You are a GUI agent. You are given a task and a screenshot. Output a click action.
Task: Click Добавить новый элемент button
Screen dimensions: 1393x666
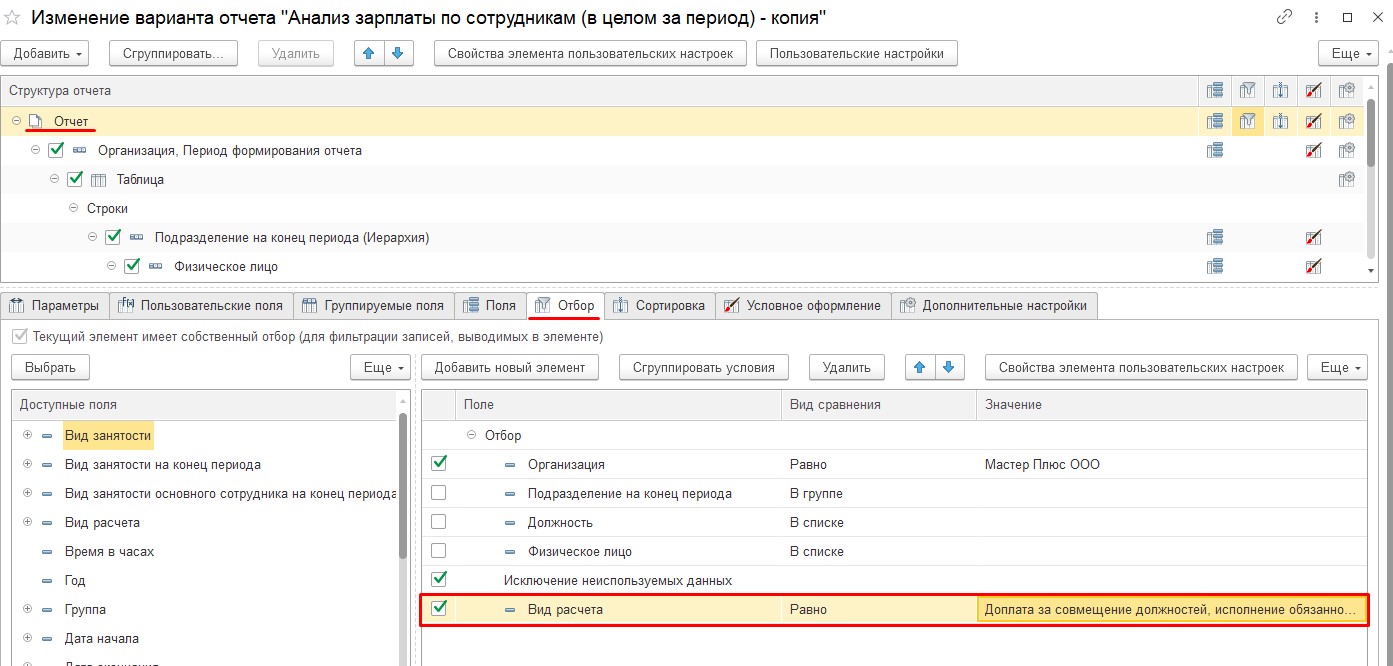[510, 367]
